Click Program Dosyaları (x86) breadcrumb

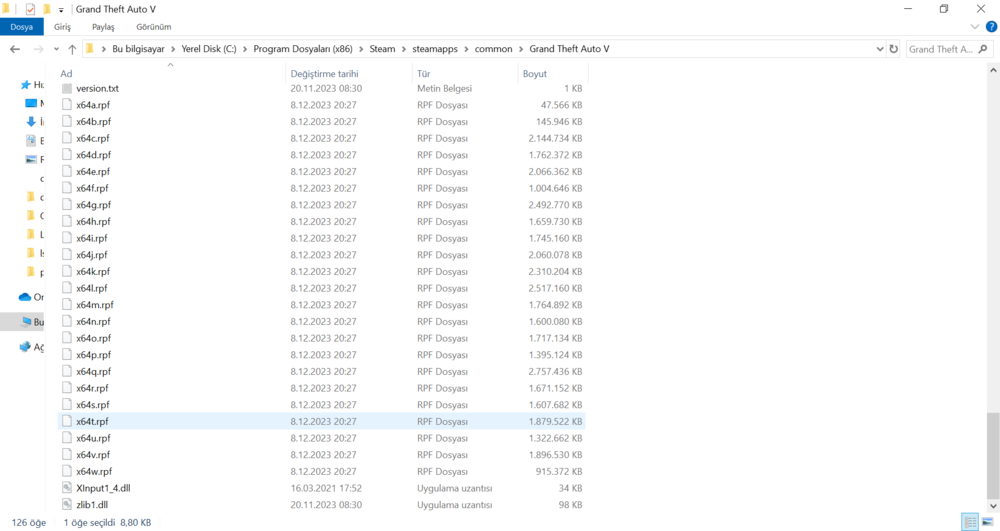303,48
